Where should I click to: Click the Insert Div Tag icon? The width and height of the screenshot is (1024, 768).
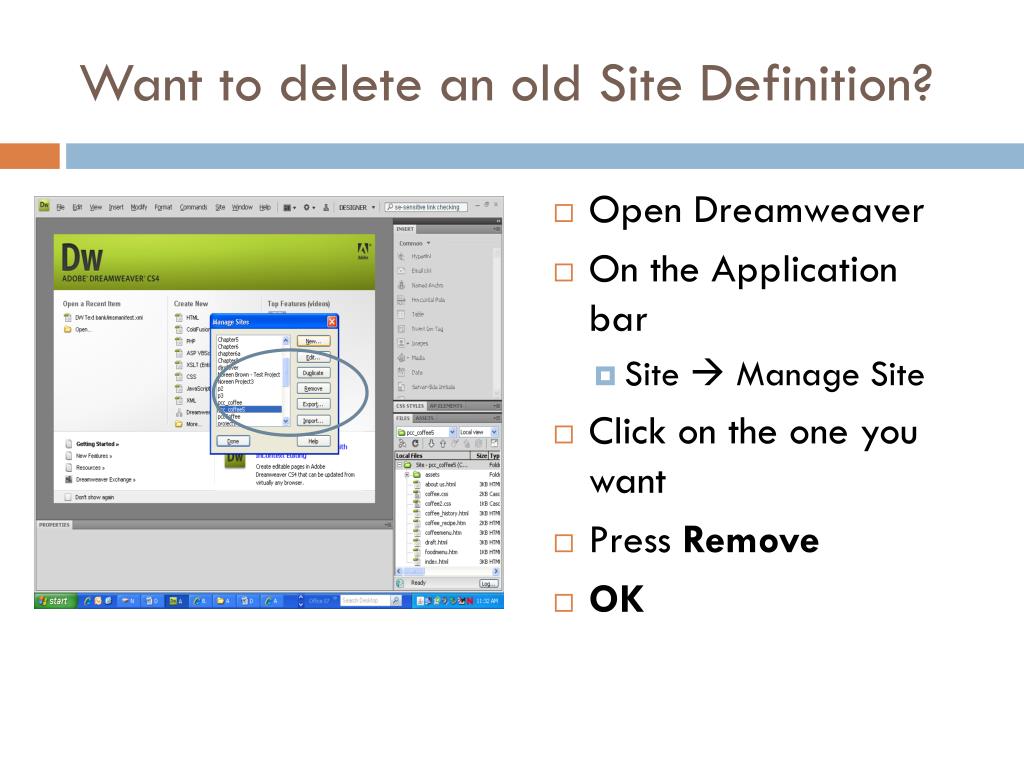402,328
